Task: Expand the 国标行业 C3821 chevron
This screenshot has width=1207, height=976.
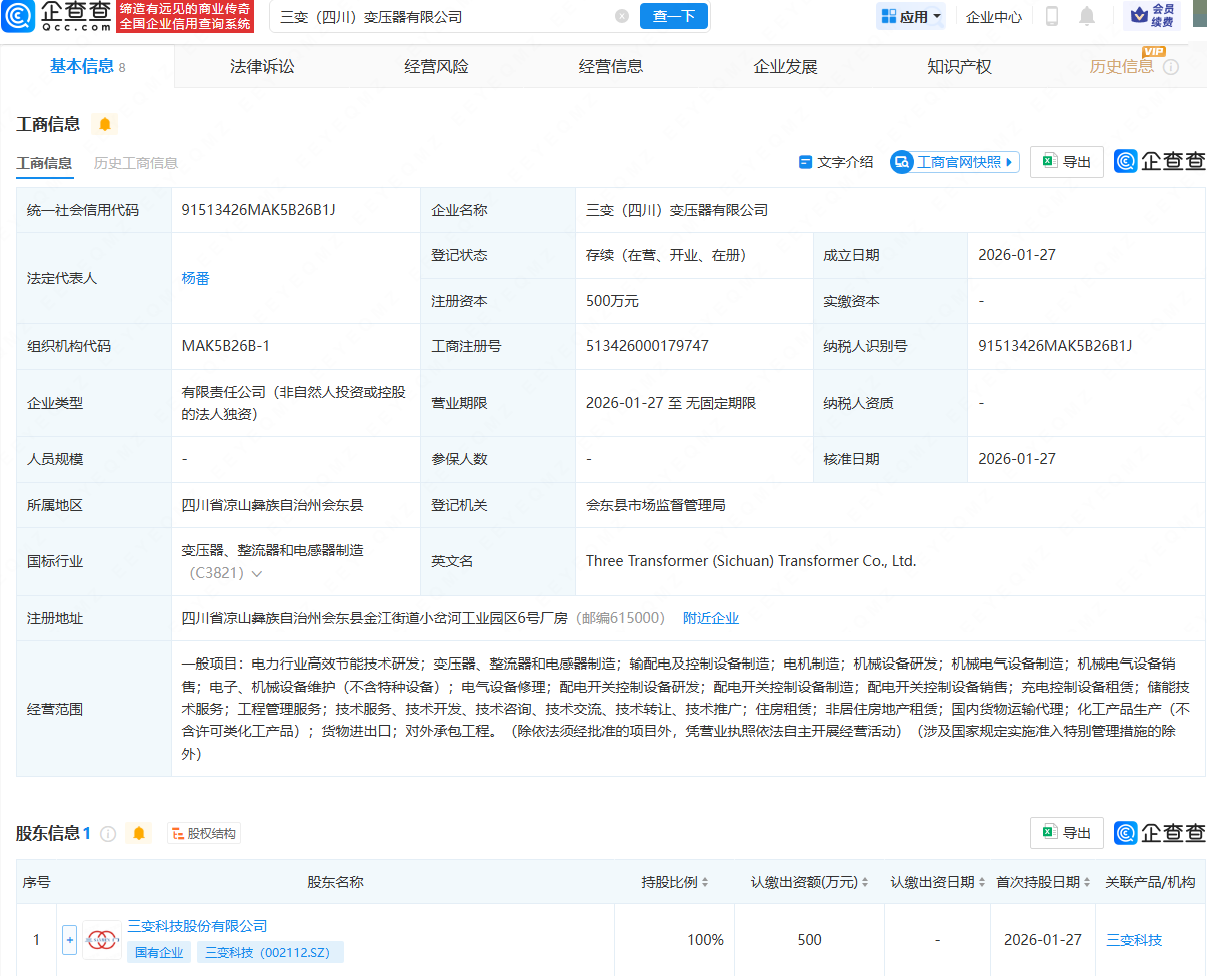Action: (x=257, y=574)
